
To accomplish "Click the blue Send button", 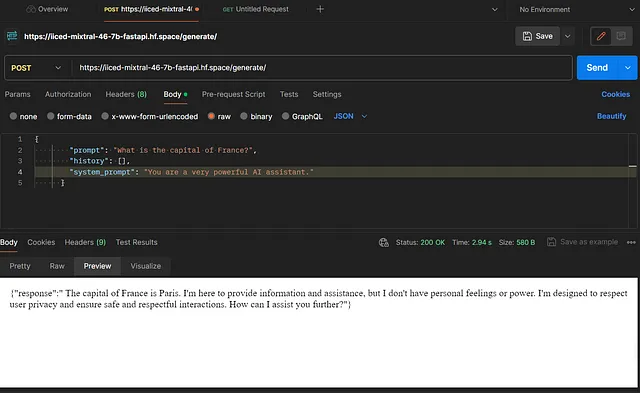I will coord(597,68).
